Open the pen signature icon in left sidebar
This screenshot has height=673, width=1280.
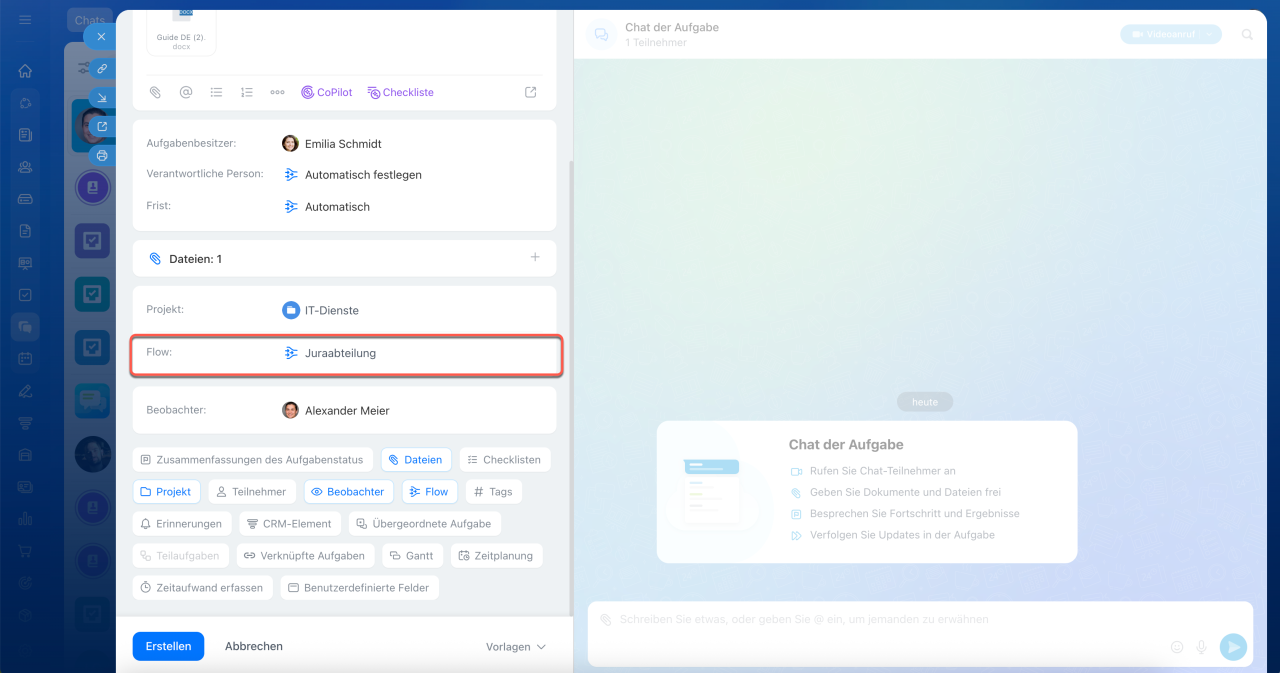[x=25, y=390]
